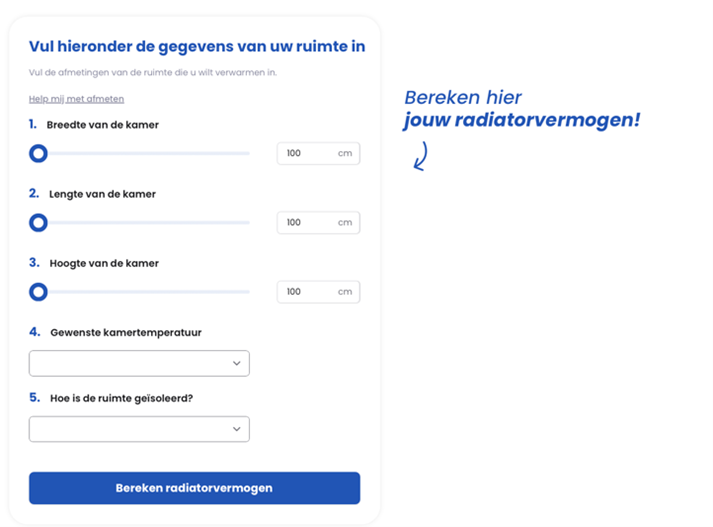Image resolution: width=713 pixels, height=527 pixels.
Task: Click the curved arrow icon under the radiatorvermogen text
Action: coord(421,156)
